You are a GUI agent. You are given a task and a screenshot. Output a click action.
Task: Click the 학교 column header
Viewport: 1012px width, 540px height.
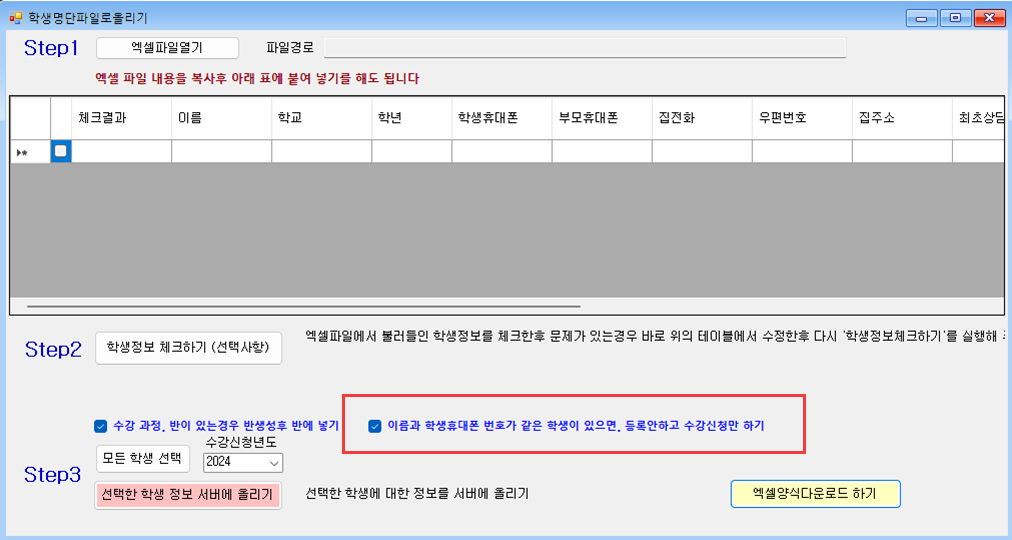[321, 118]
